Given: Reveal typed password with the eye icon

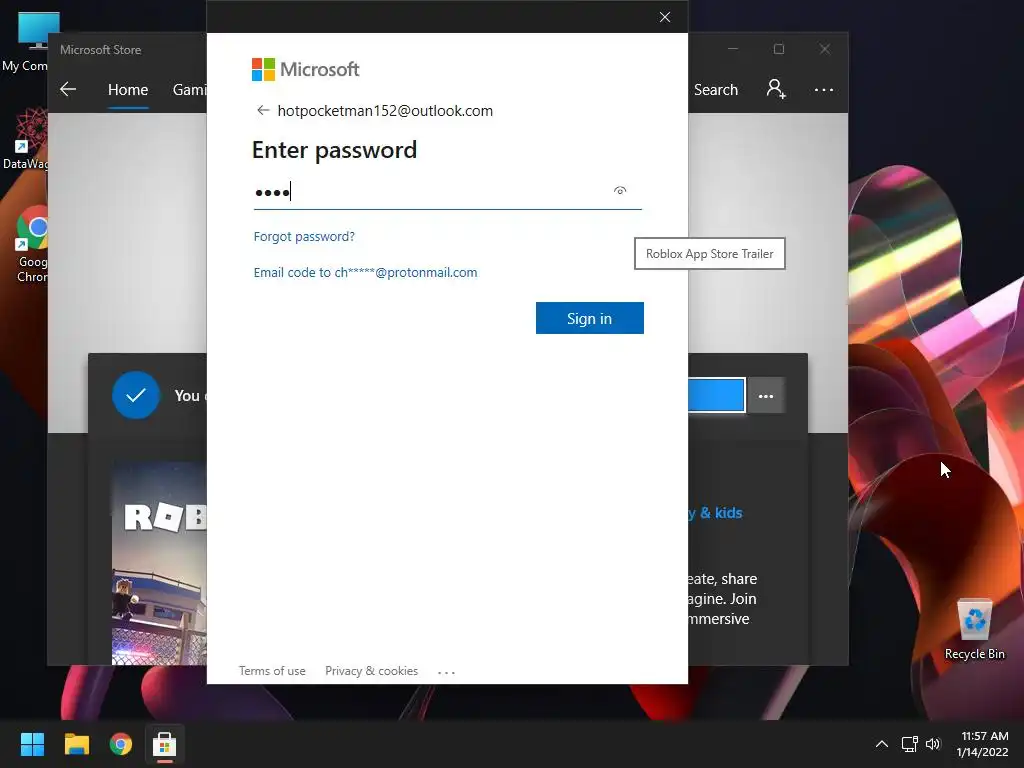Looking at the screenshot, I should coord(620,191).
